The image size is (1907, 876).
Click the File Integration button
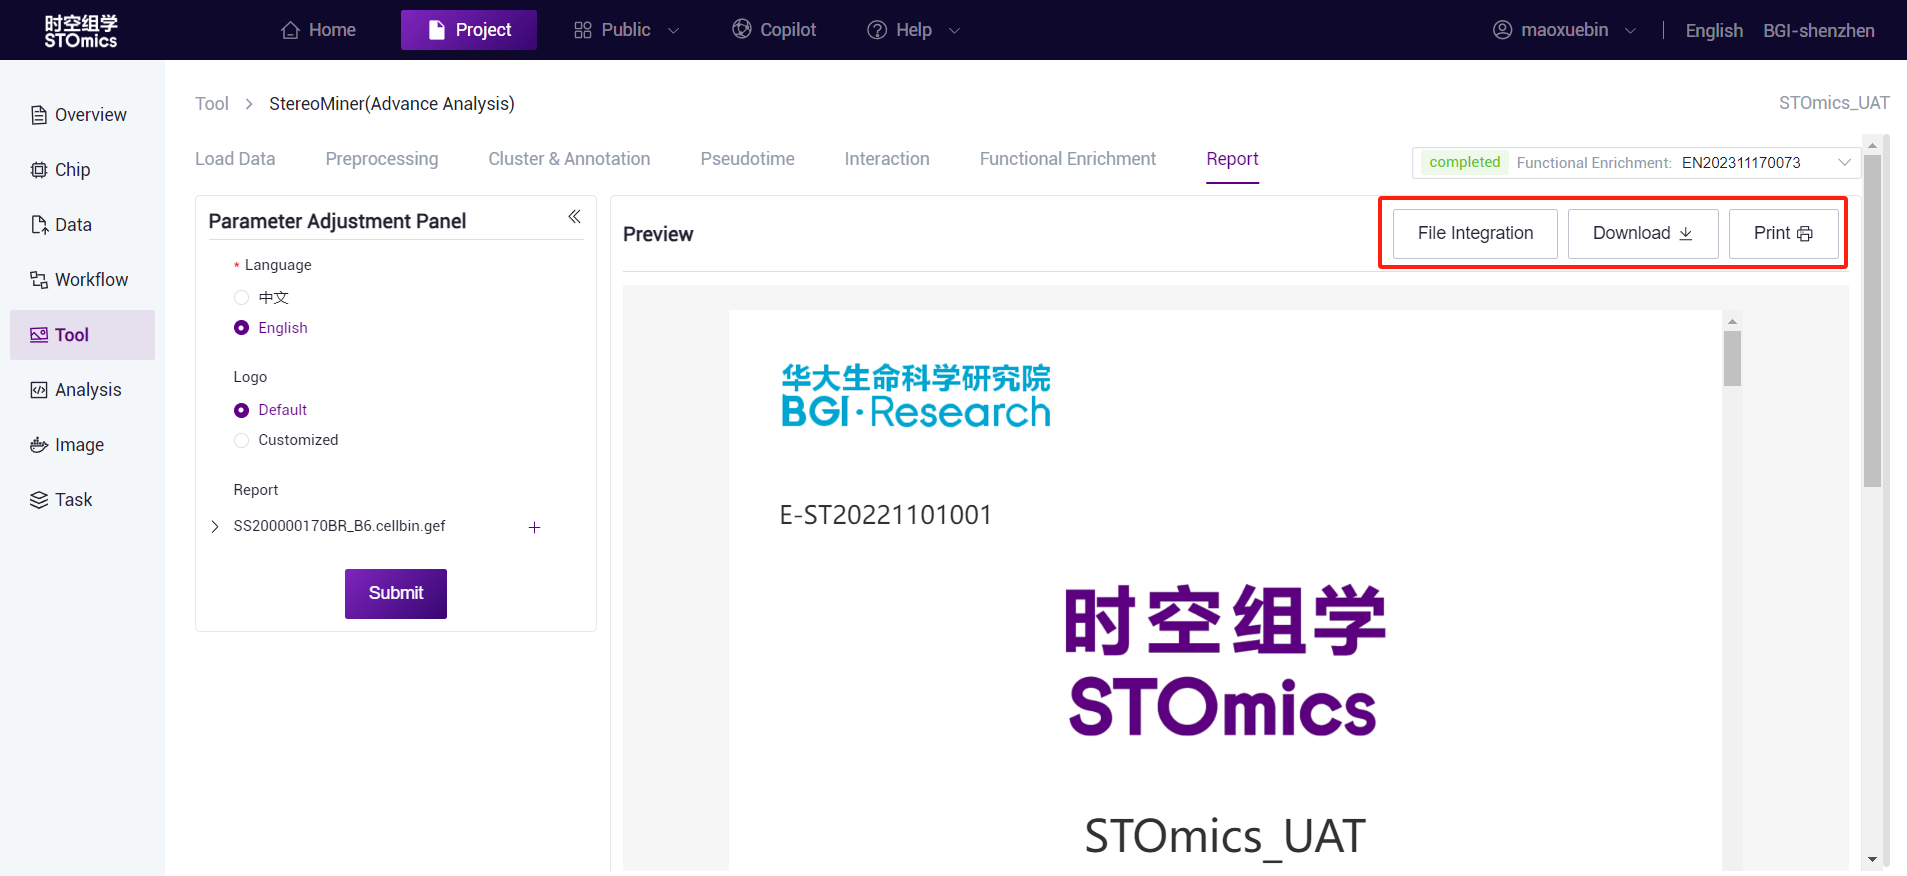pyautogui.click(x=1475, y=234)
